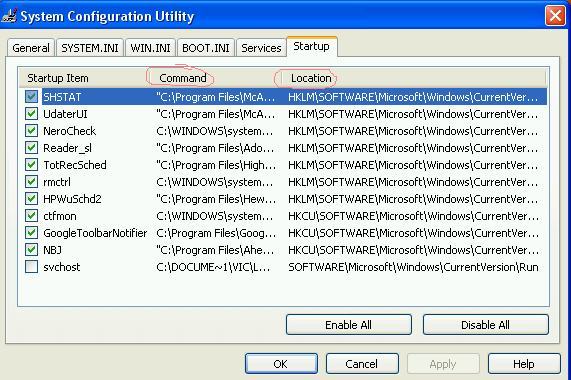This screenshot has width=571, height=380.
Task: Toggle the GoogleToolbarNotifier checkbox
Action: [31, 233]
